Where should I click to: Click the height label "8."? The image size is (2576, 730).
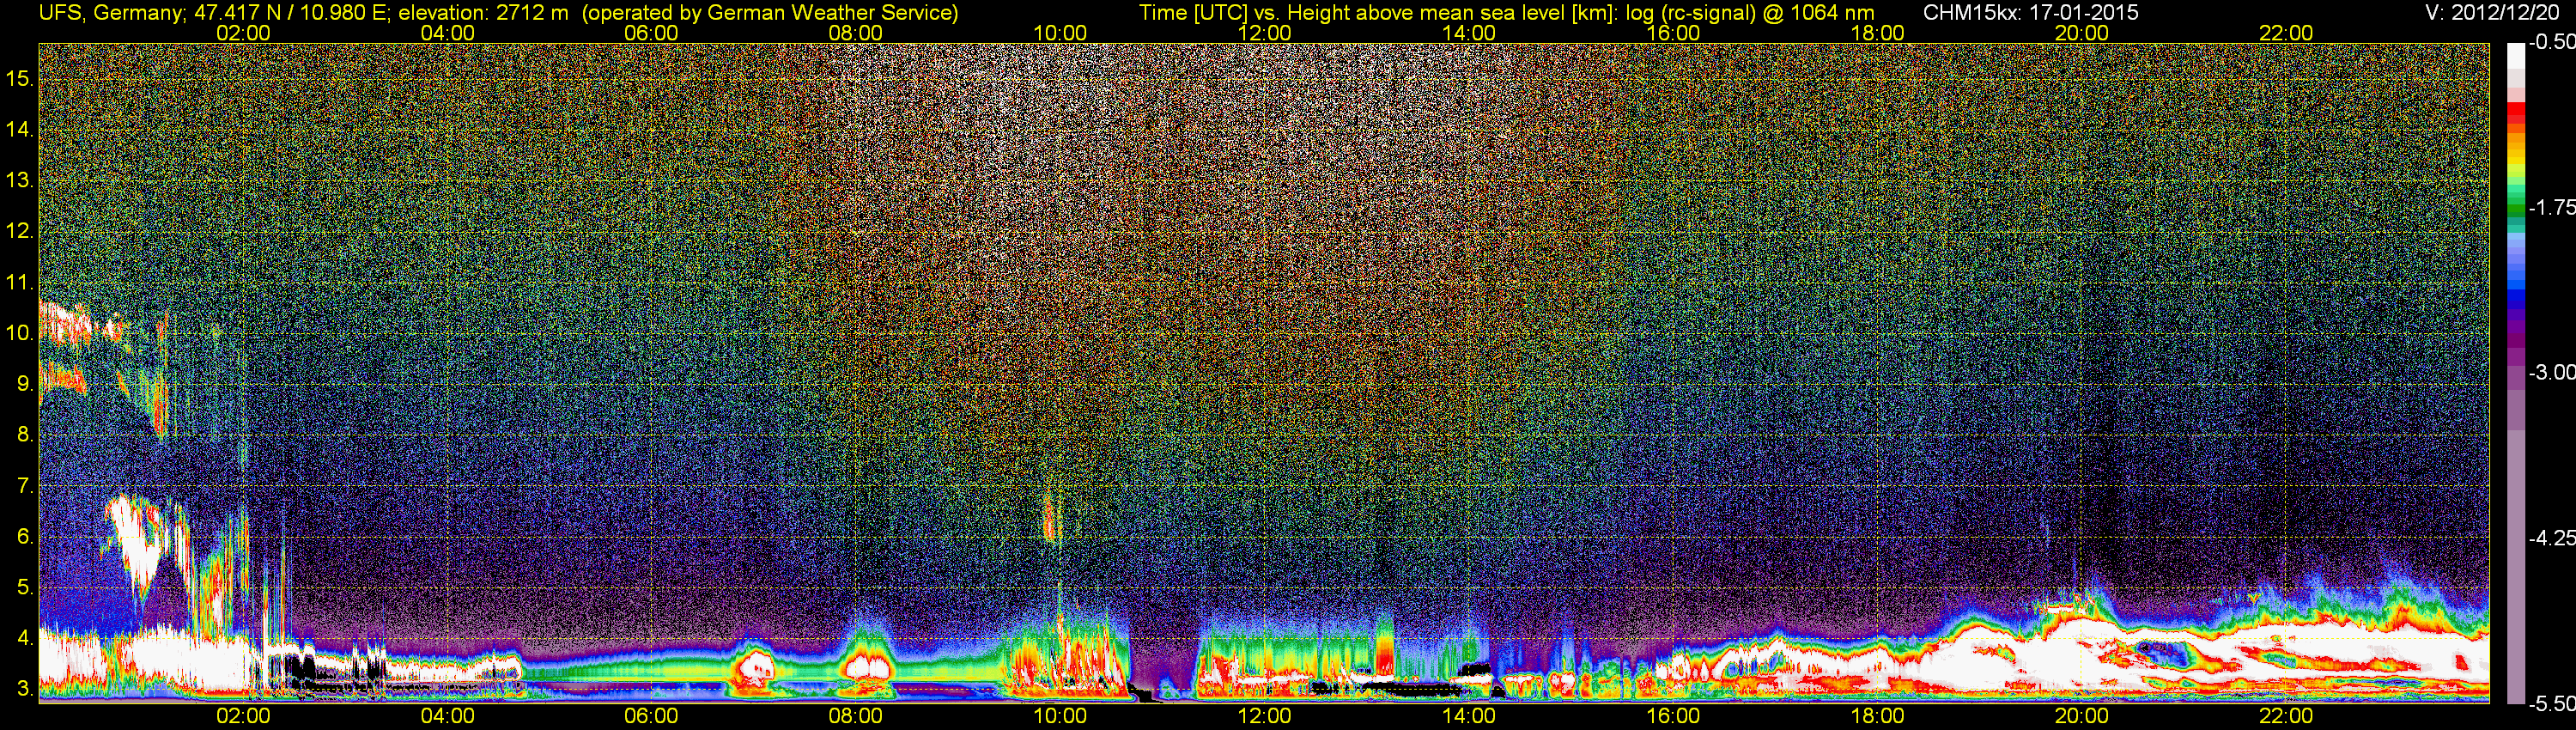25,434
